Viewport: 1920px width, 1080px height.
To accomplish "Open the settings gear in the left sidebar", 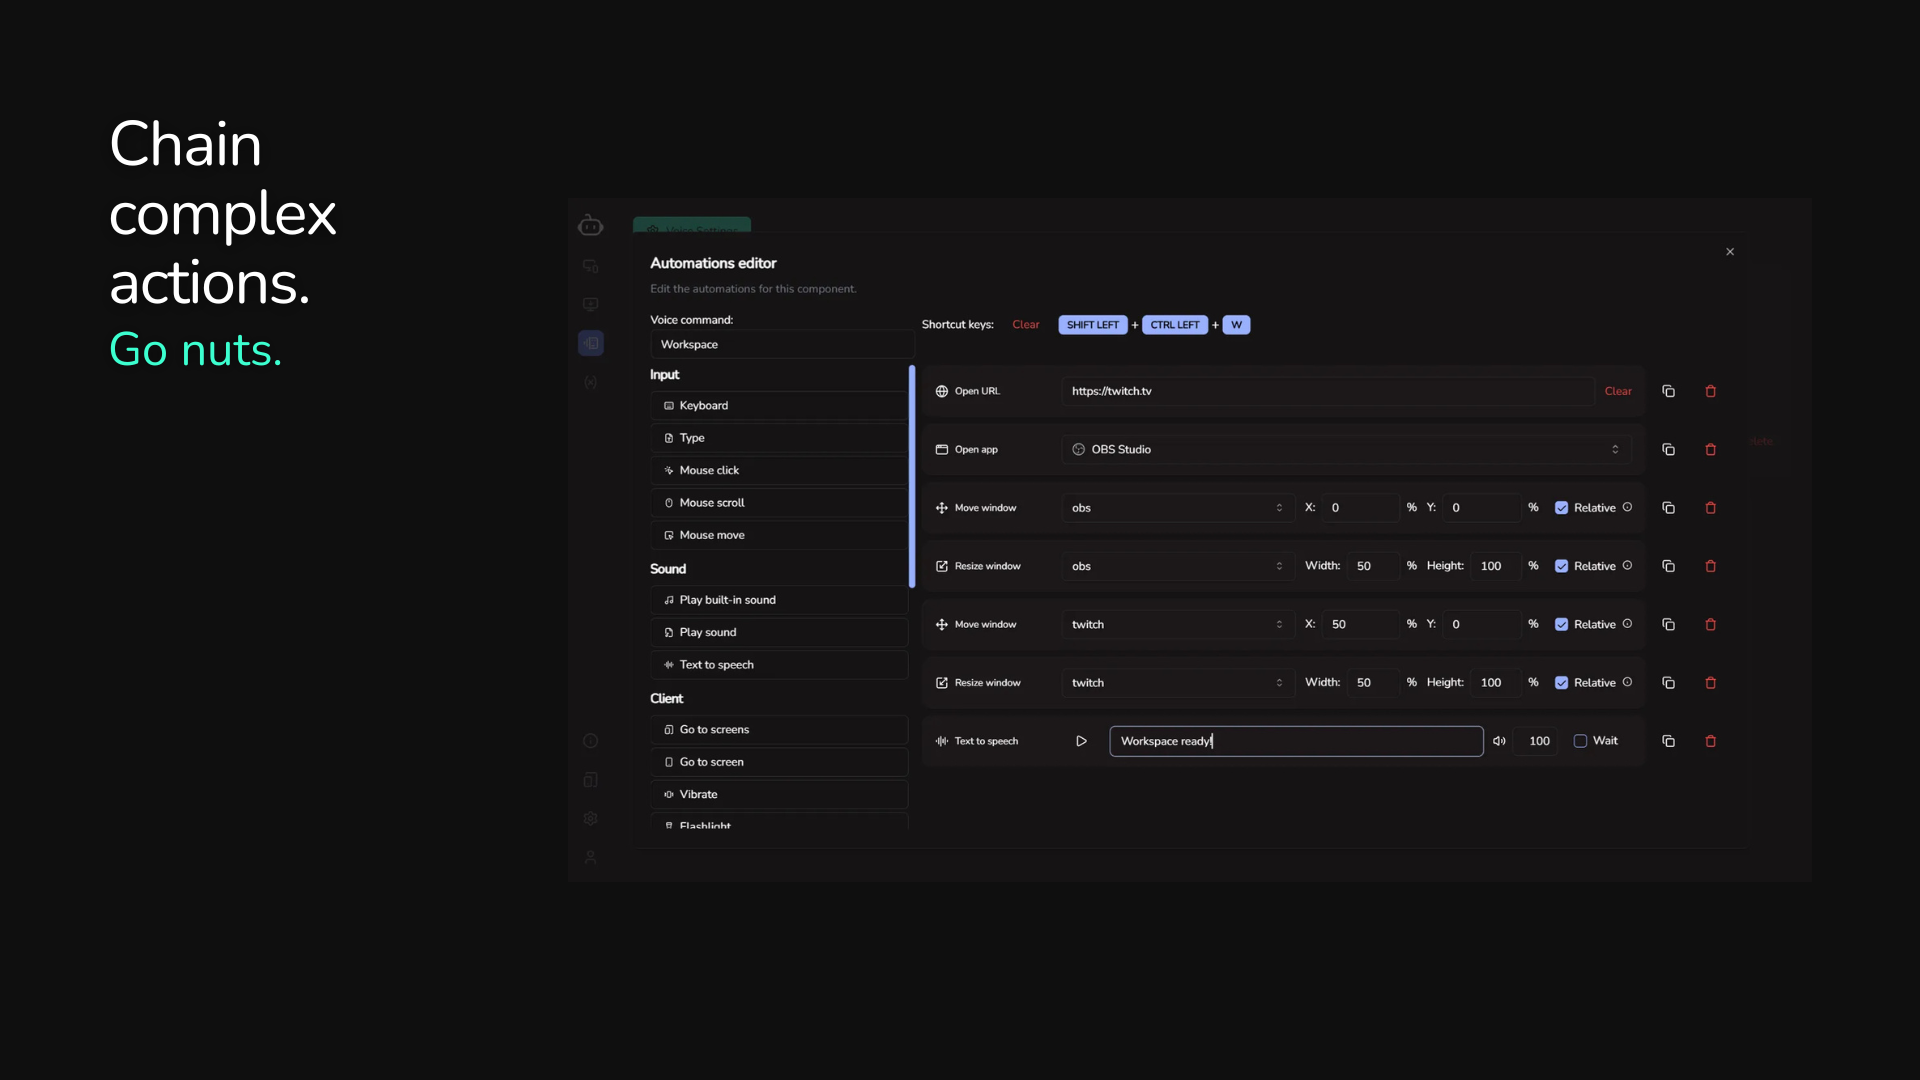I will tap(591, 818).
